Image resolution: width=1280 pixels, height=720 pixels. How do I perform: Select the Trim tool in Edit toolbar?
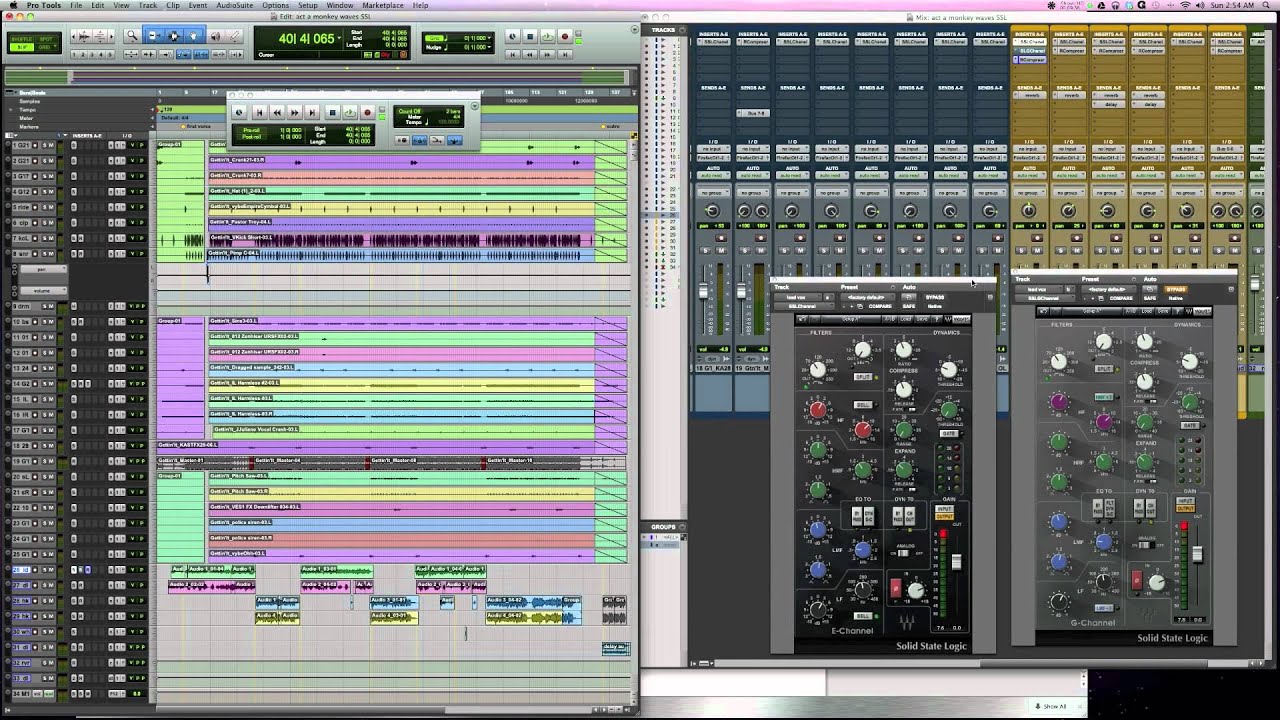[x=153, y=36]
